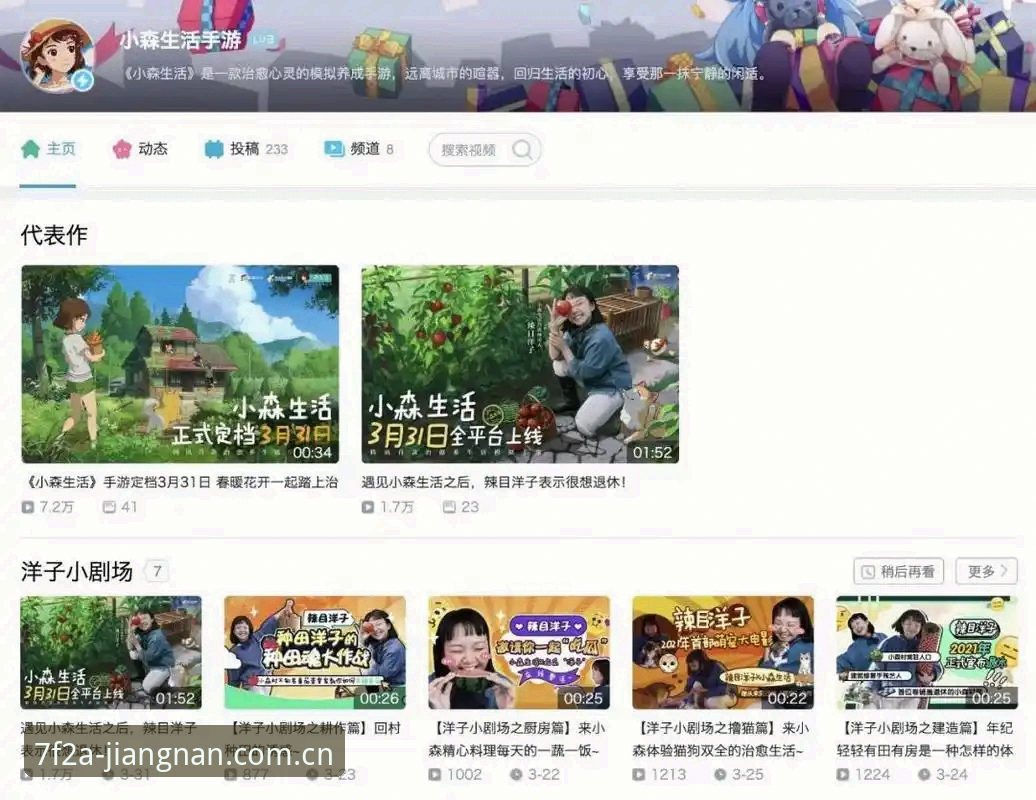
Task: Click clock icon in 稍后再看 button
Action: click(868, 572)
